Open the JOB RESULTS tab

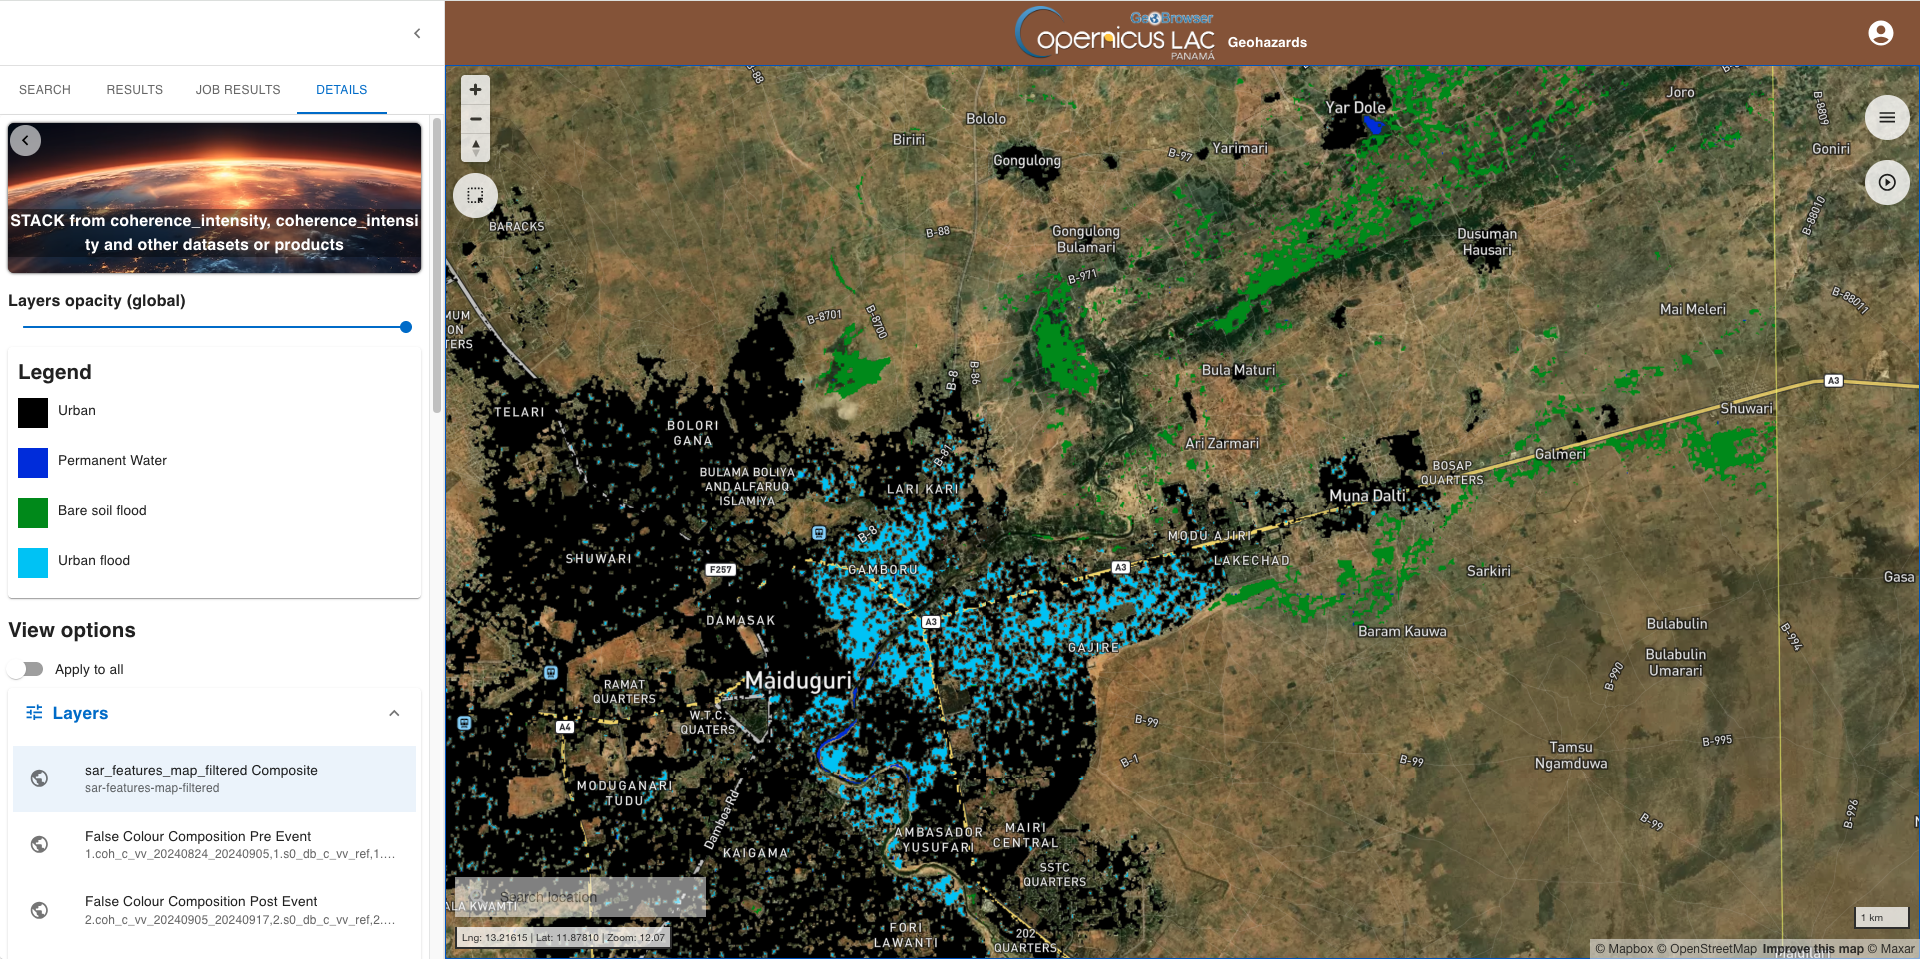[x=238, y=90]
